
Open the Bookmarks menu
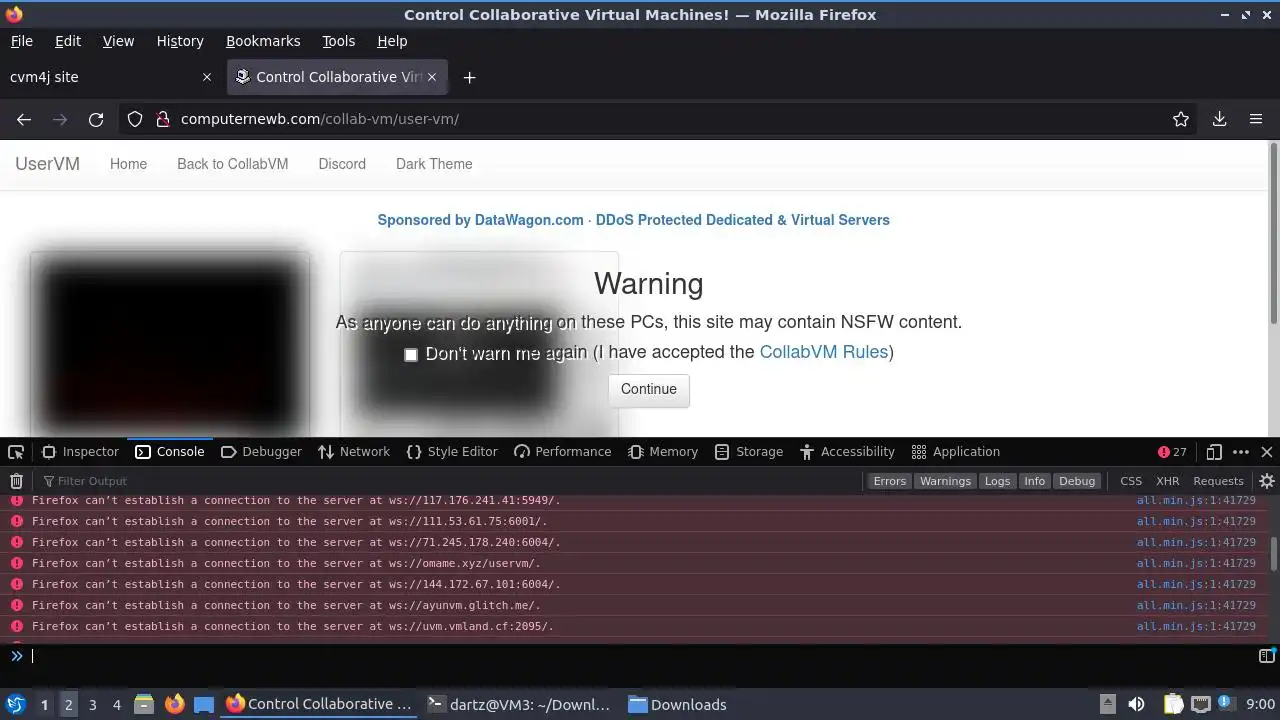pos(263,41)
